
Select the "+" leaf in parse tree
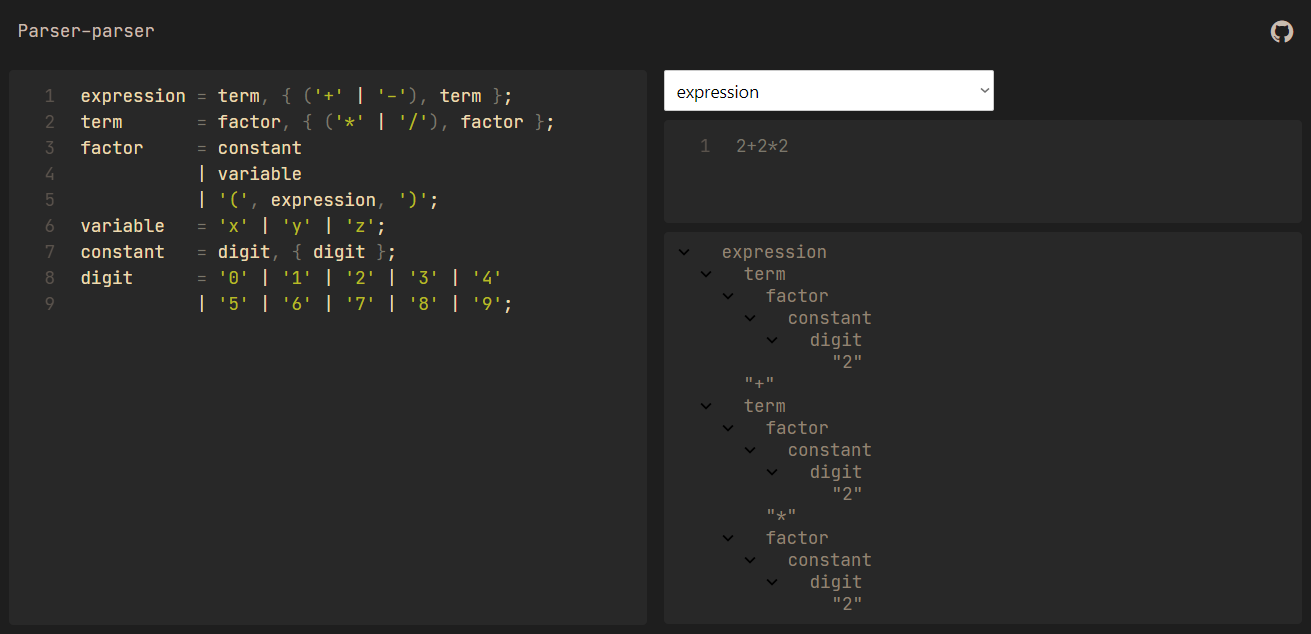pyautogui.click(x=759, y=384)
